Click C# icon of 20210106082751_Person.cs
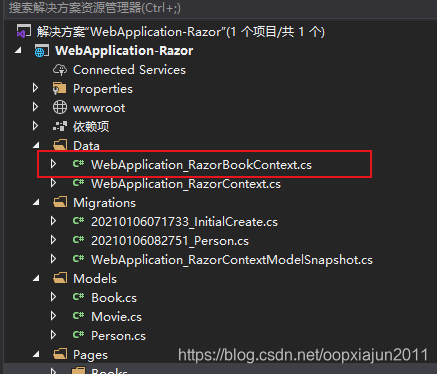Viewport: 437px width, 374px height. (78, 240)
